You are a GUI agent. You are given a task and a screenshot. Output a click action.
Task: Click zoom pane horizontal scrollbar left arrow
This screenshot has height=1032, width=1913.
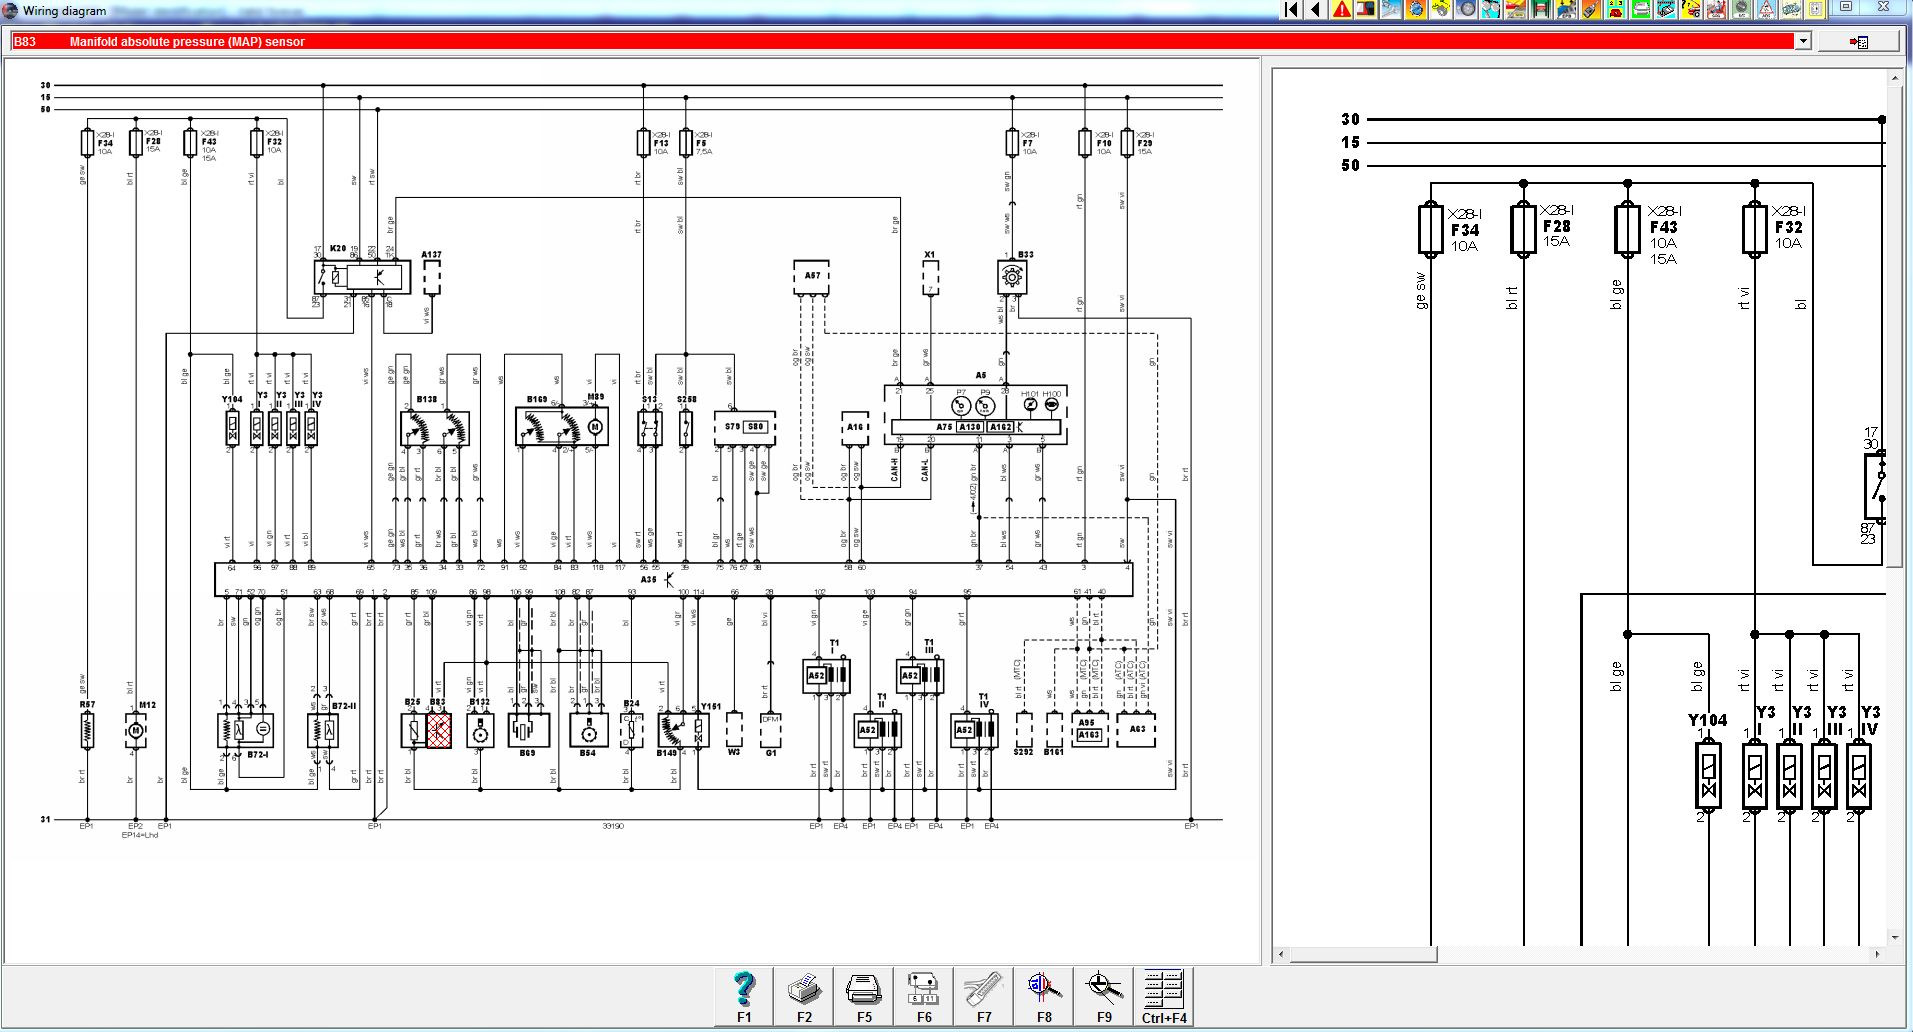1282,955
